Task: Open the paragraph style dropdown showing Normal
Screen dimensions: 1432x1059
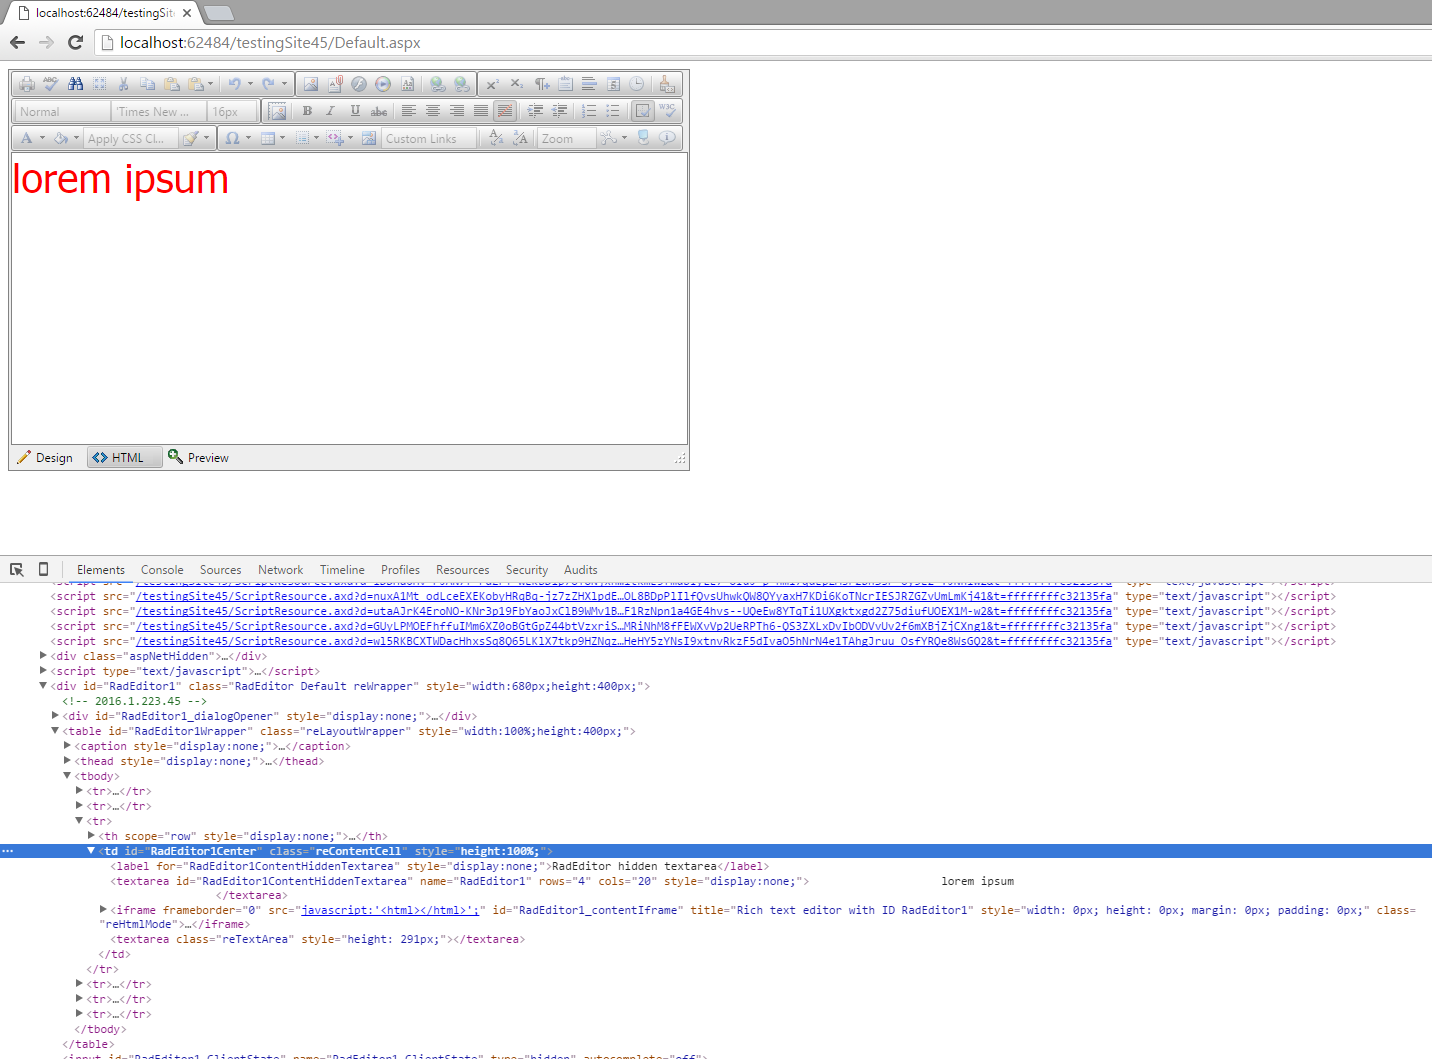Action: pyautogui.click(x=62, y=112)
